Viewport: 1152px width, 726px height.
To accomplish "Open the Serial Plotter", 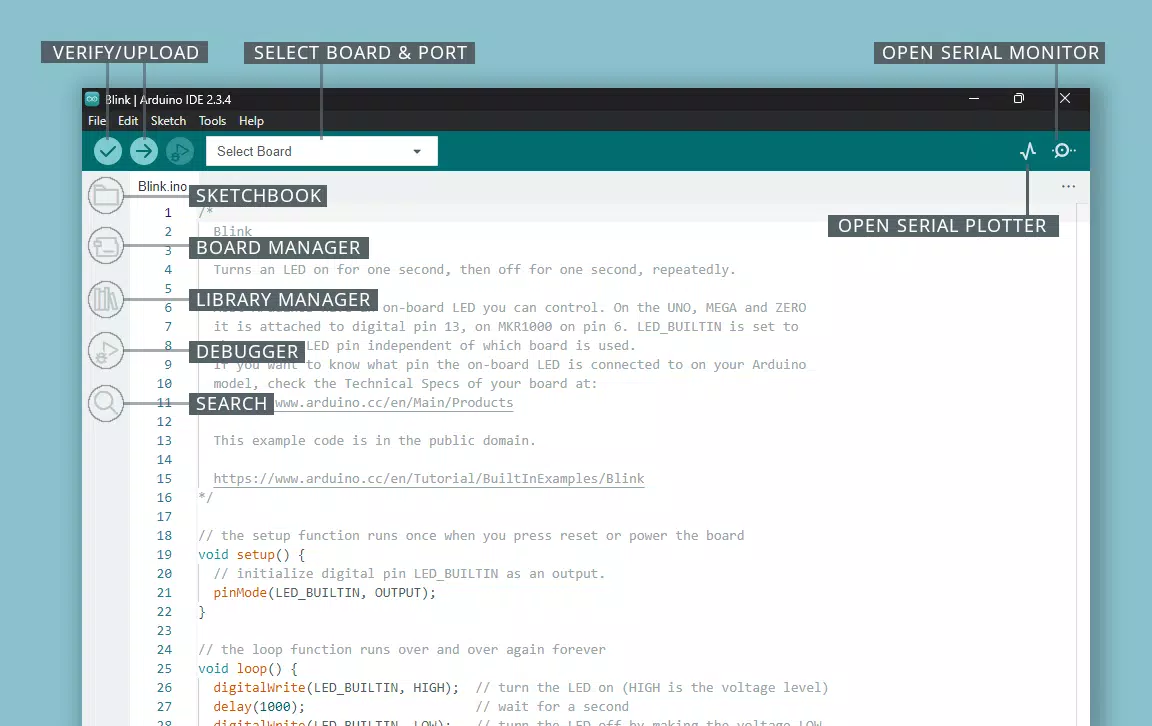I will (1028, 151).
